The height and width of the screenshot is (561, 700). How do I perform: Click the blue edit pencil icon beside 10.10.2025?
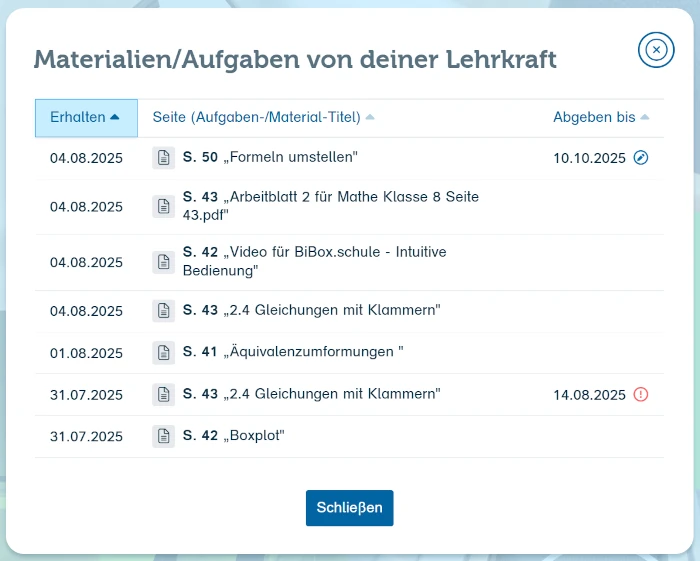(x=641, y=158)
